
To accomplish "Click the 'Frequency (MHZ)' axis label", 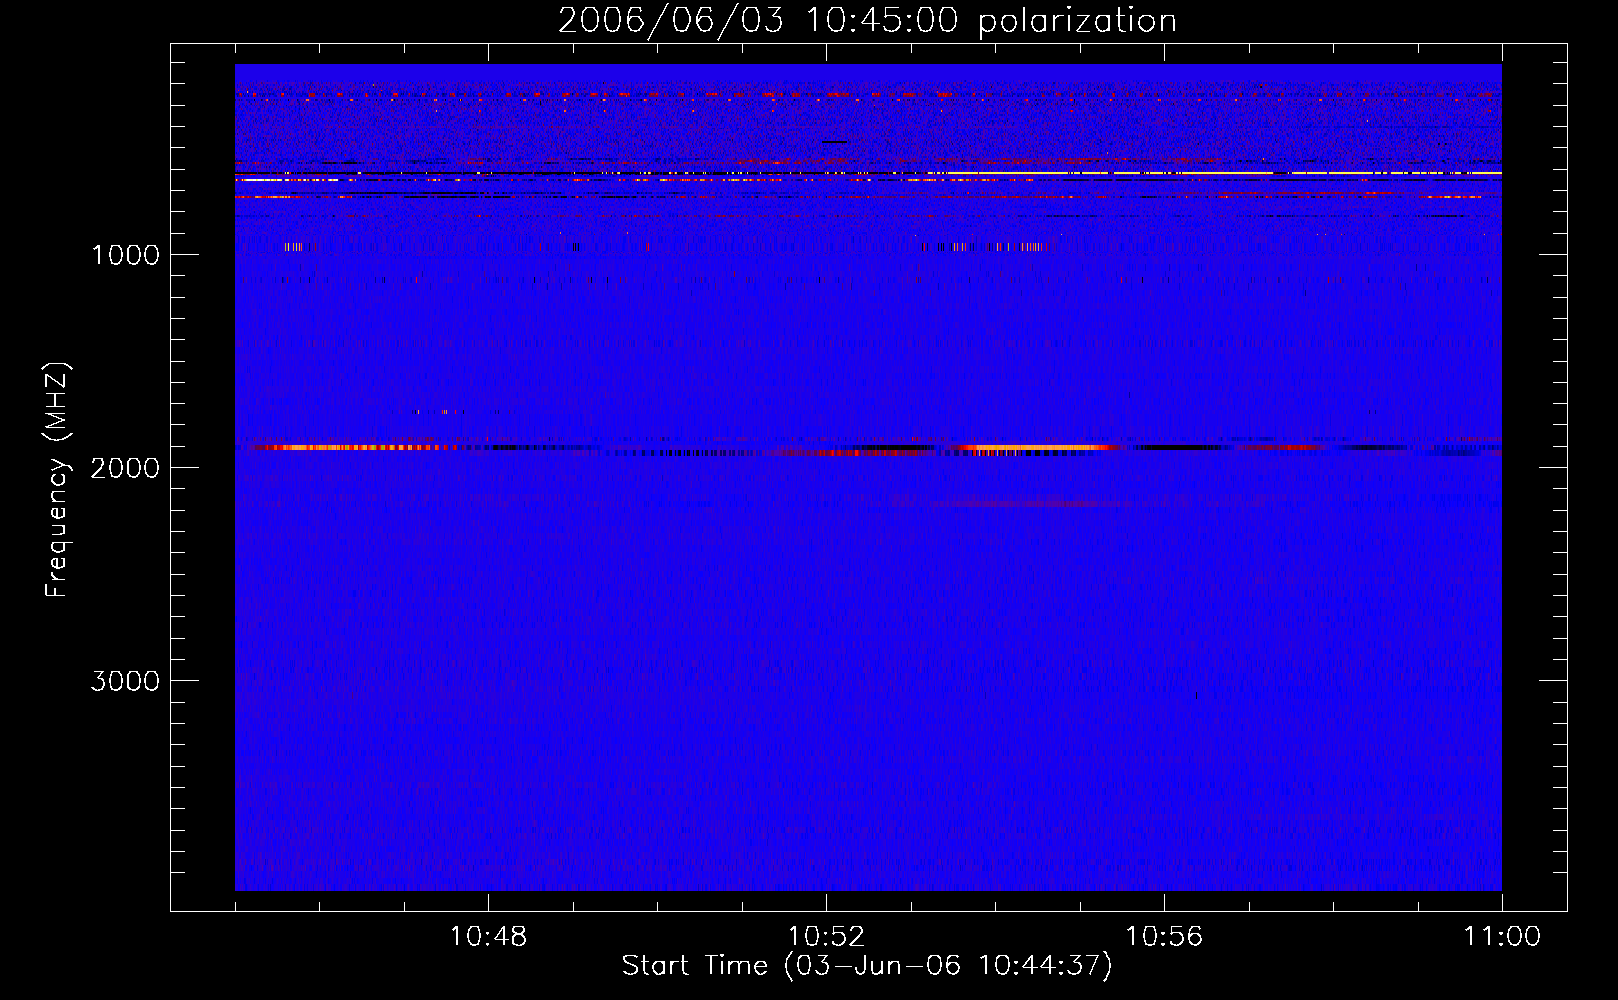I will click(x=57, y=480).
